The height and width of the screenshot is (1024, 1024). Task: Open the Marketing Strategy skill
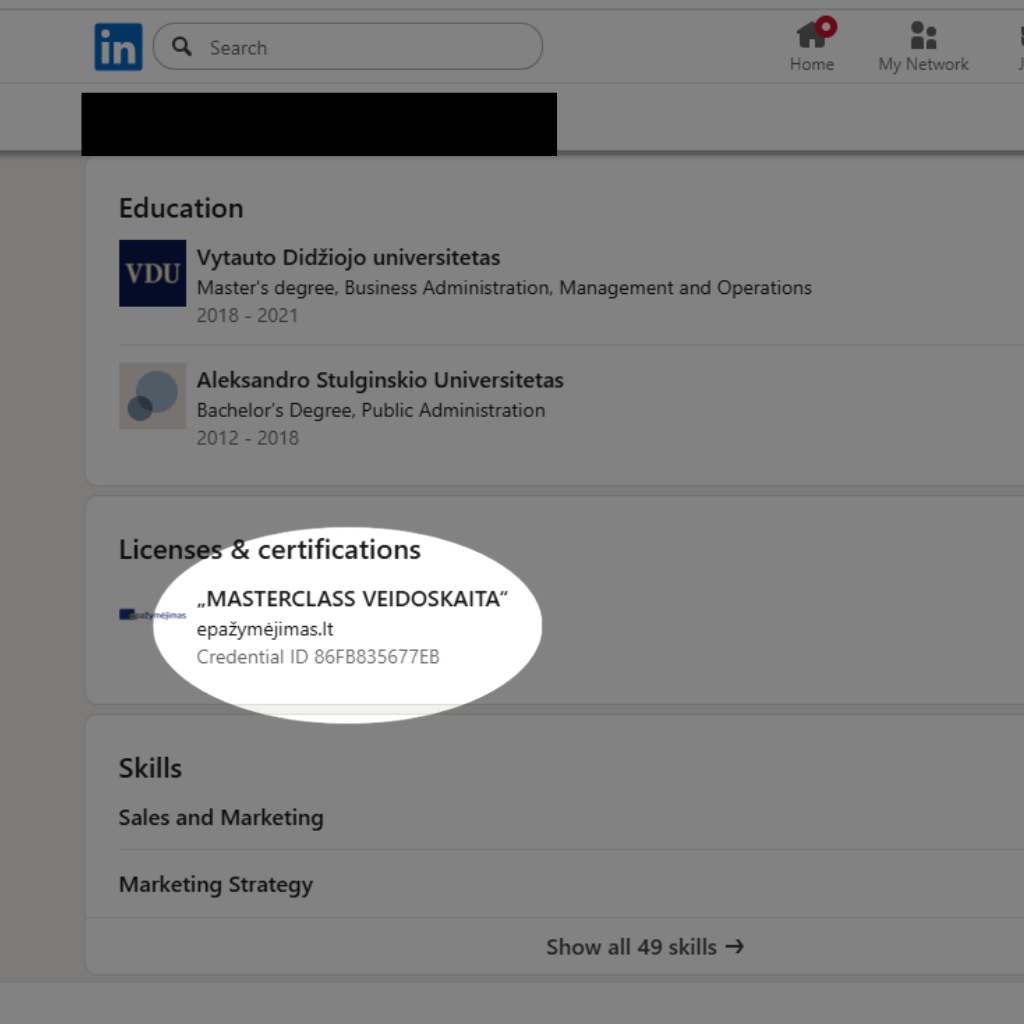(x=216, y=884)
